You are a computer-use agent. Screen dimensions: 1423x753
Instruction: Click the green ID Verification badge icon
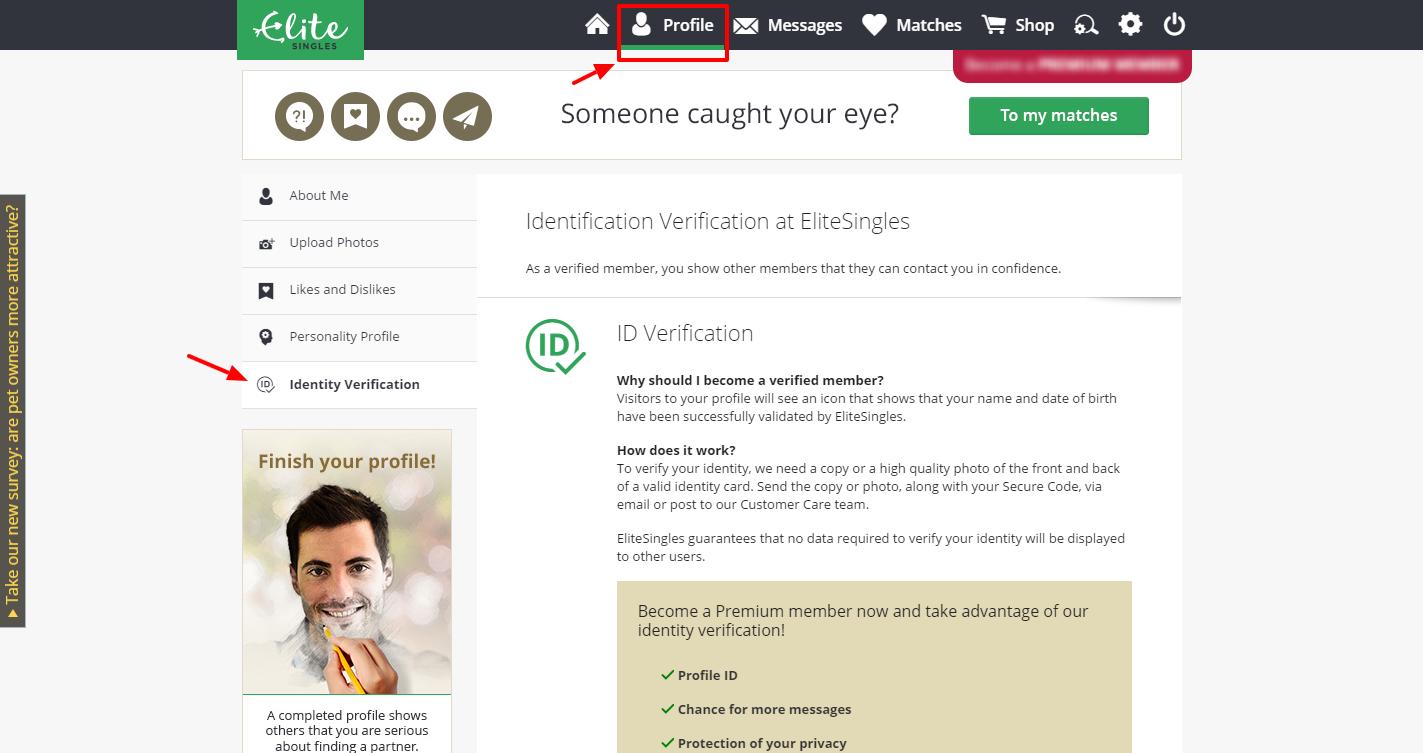(x=555, y=347)
